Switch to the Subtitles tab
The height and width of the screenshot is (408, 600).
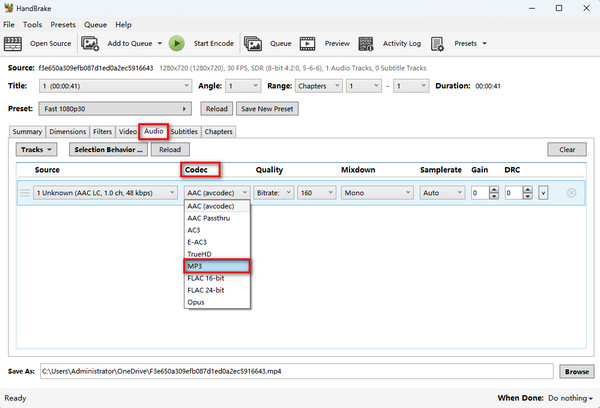[x=184, y=132]
